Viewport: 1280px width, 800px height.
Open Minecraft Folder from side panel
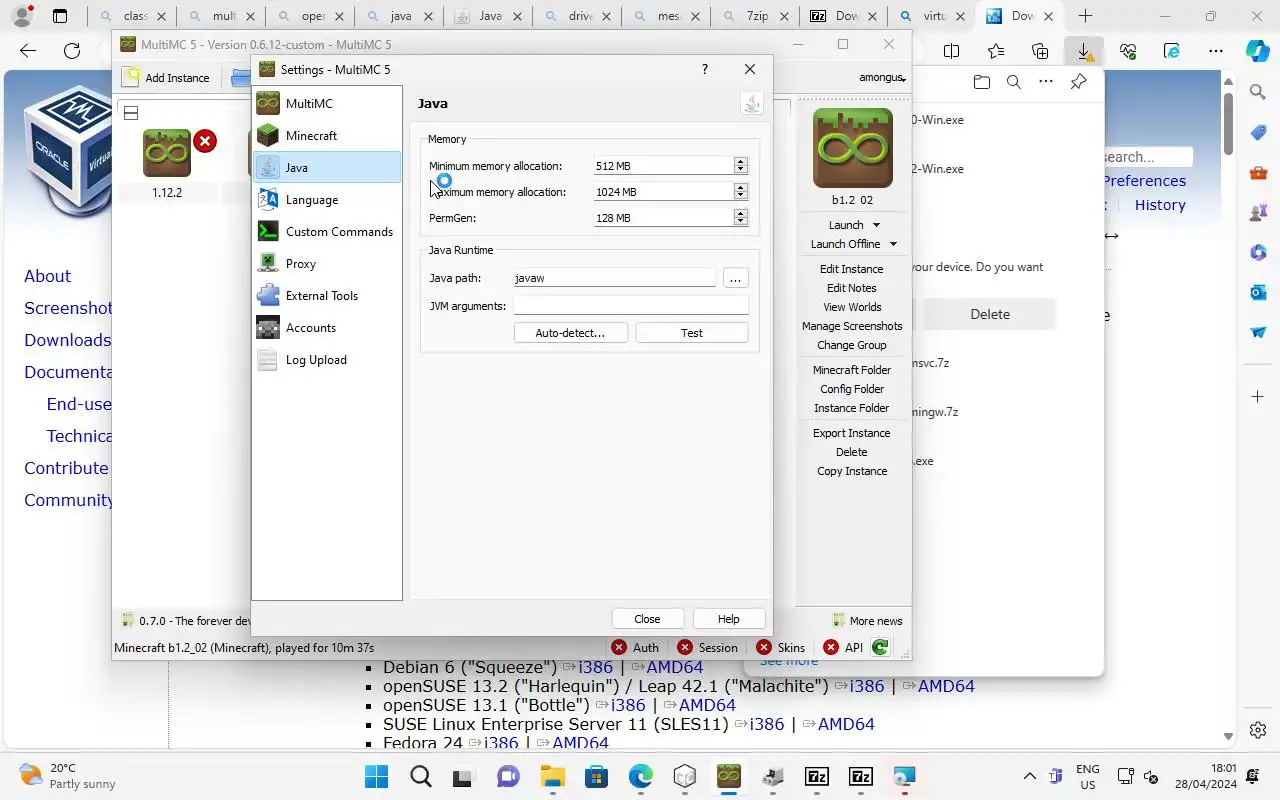point(852,370)
